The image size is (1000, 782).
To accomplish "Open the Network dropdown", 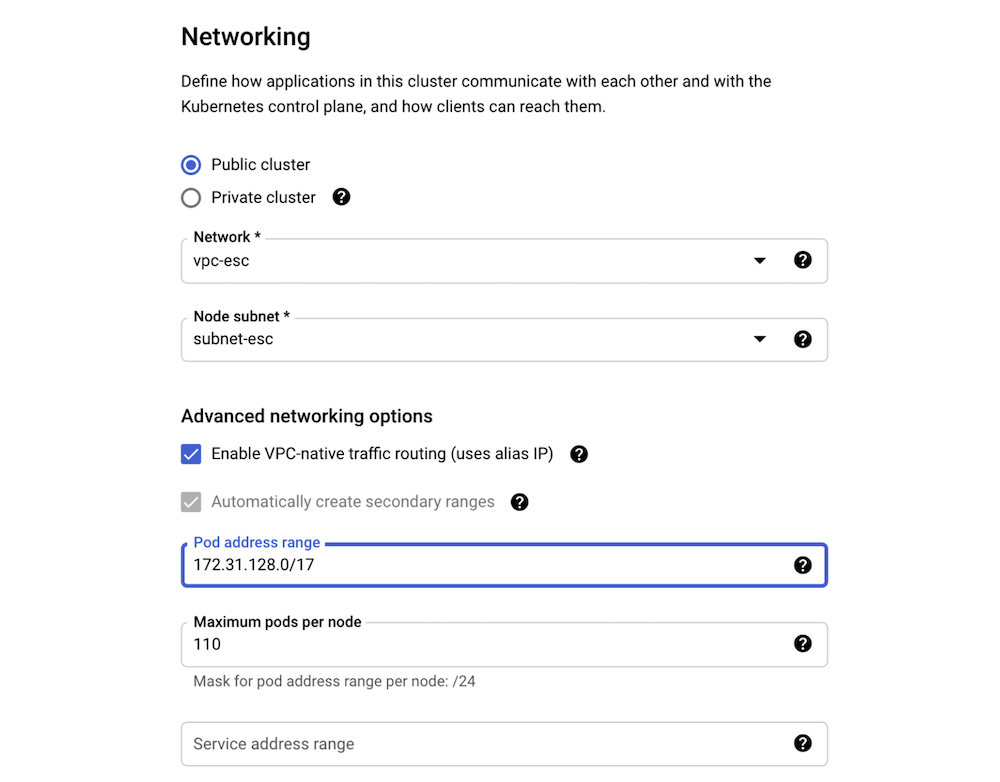I will coord(760,259).
